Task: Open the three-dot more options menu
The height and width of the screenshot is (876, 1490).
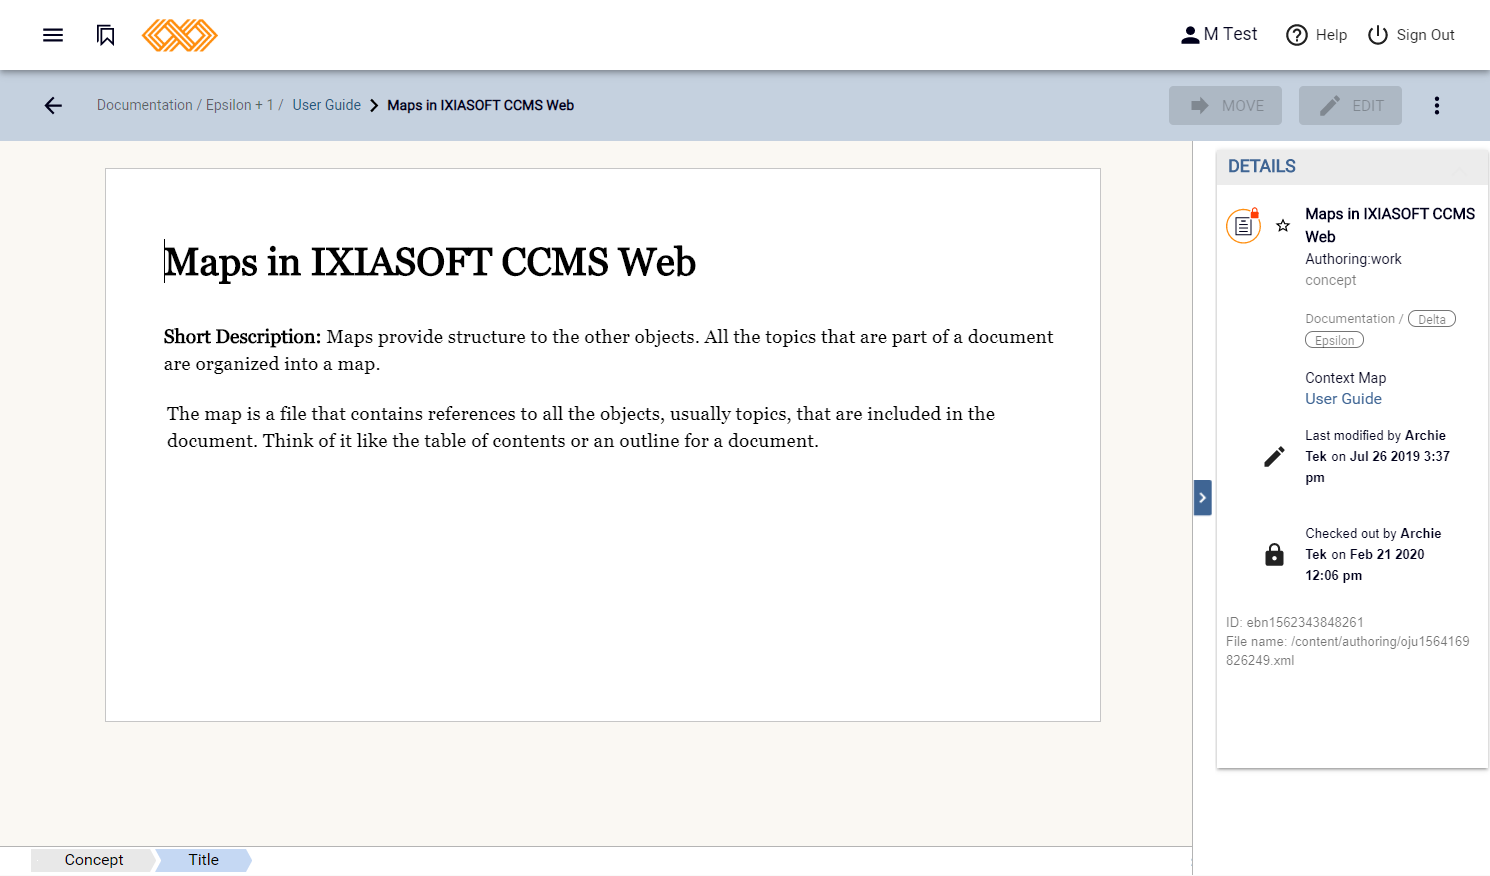Action: click(1437, 105)
